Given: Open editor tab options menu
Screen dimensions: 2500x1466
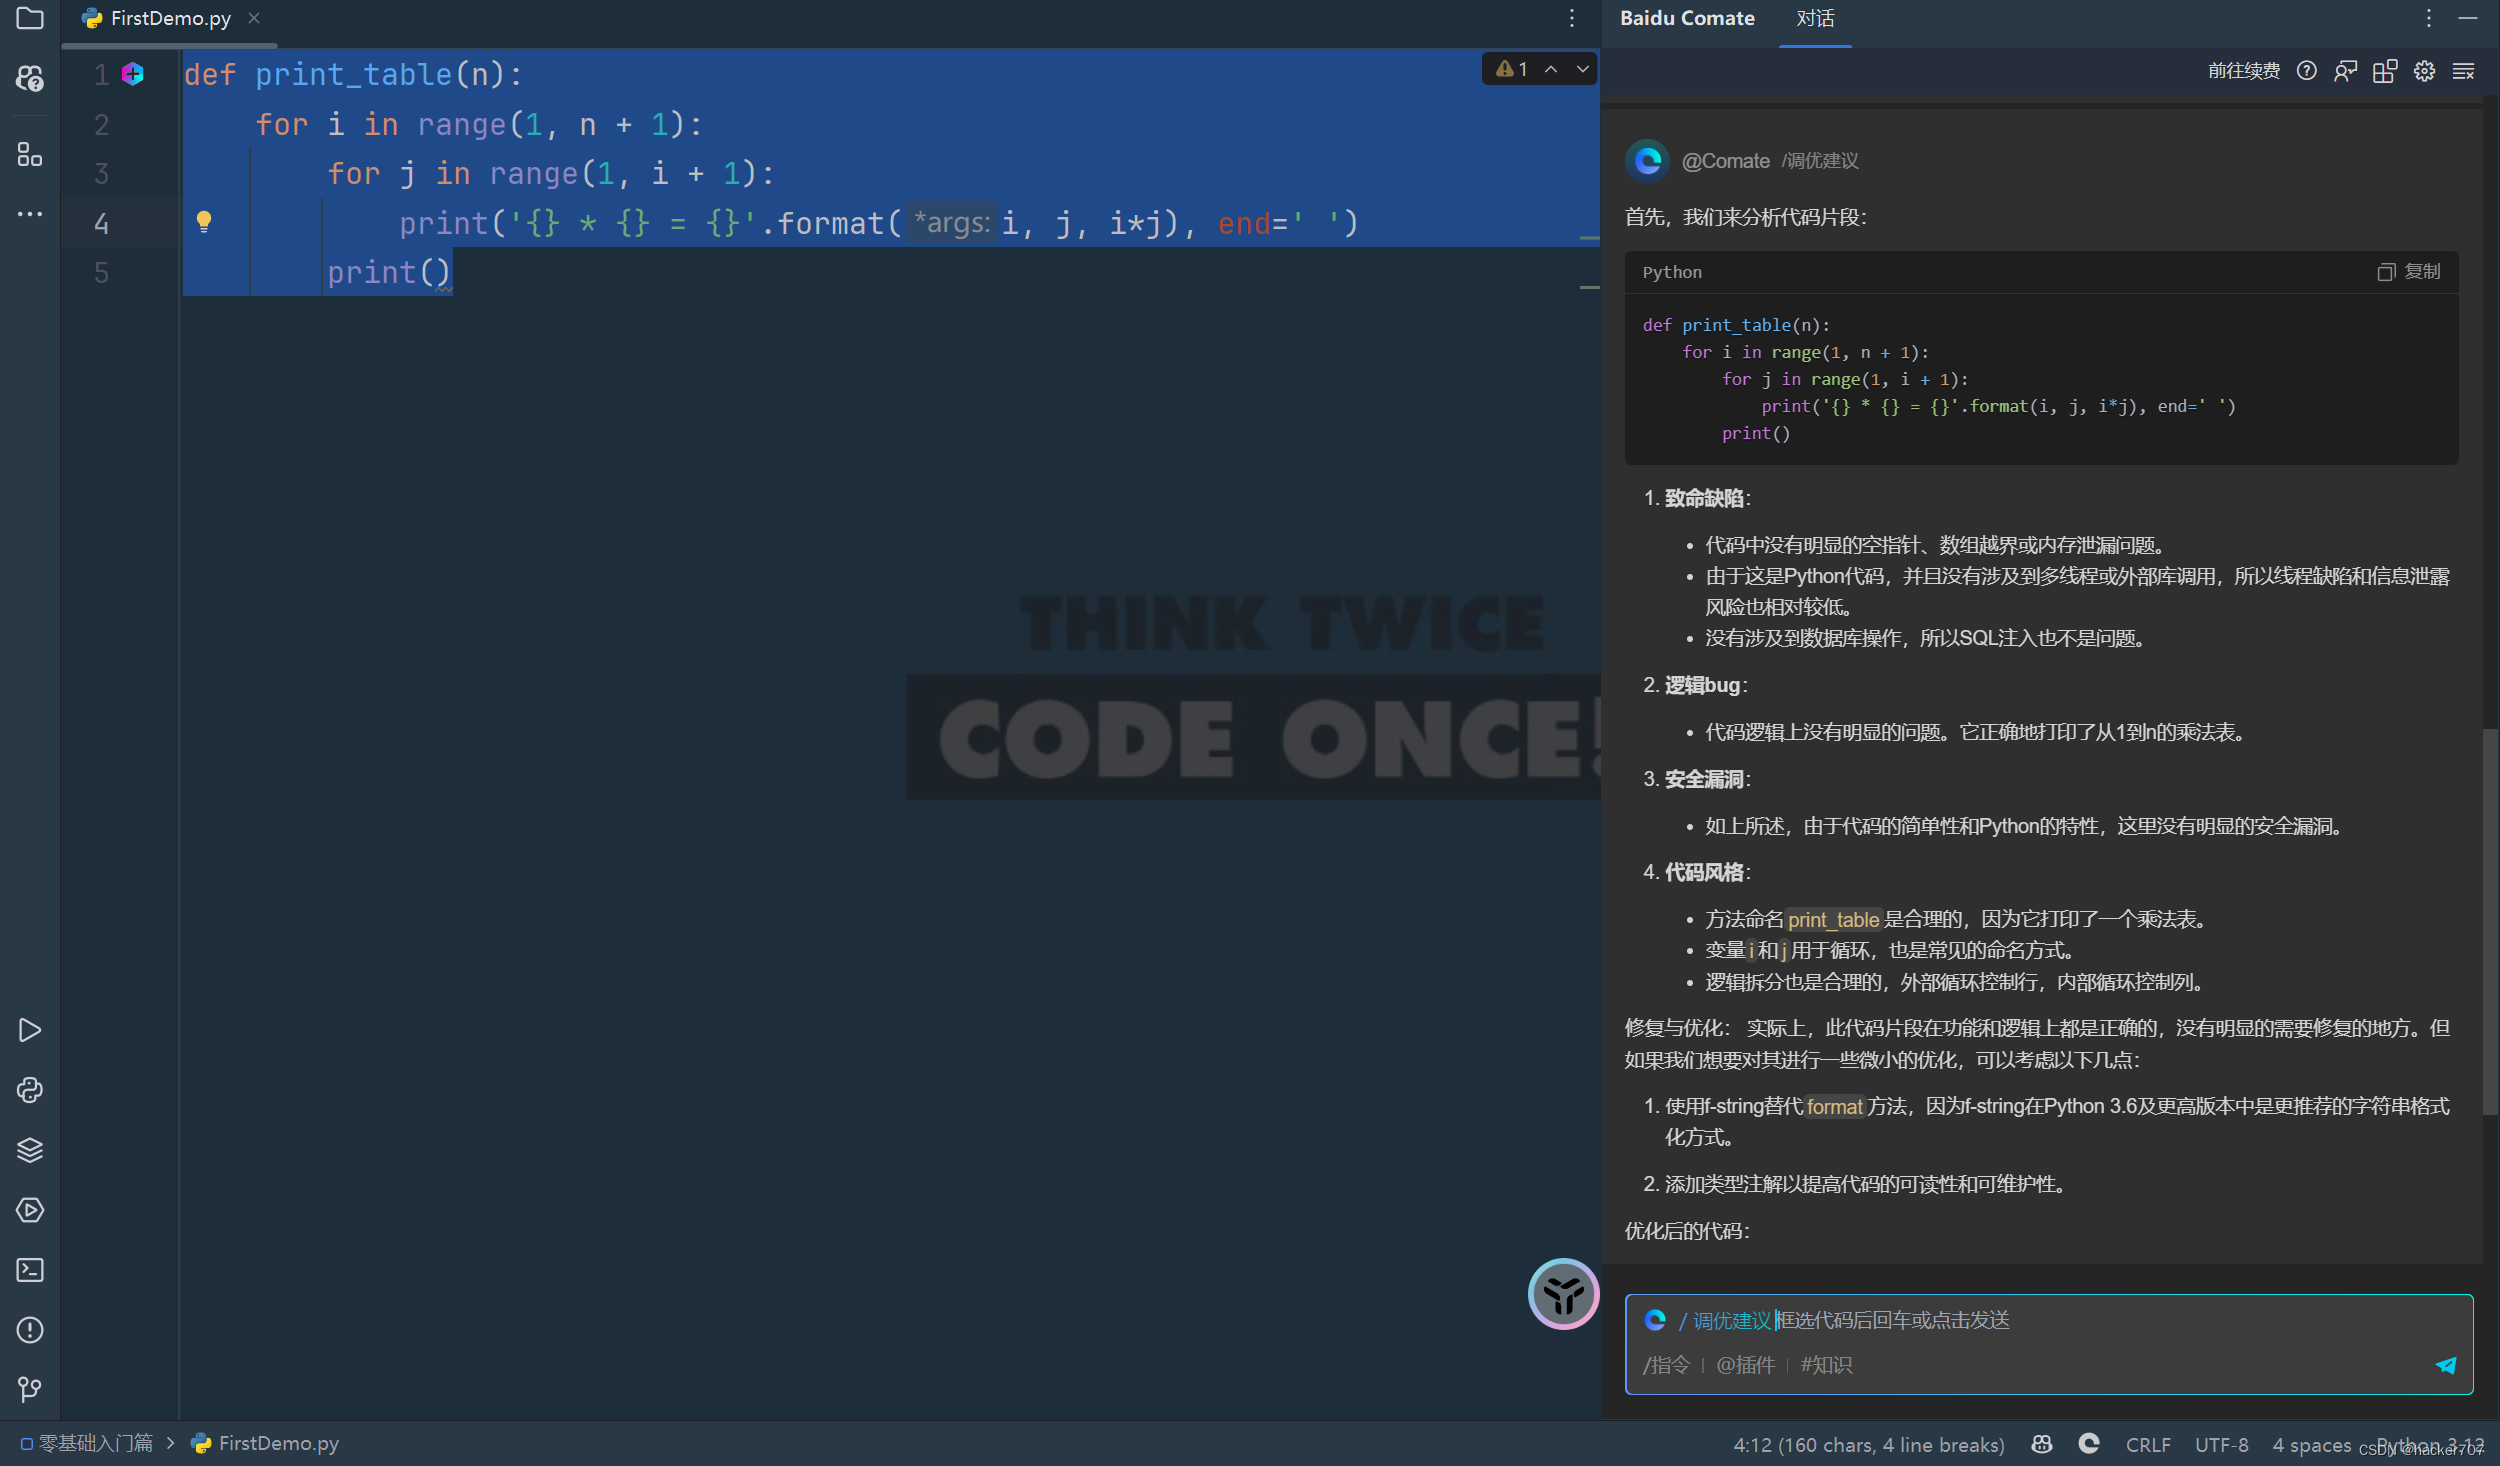Looking at the screenshot, I should point(1572,18).
